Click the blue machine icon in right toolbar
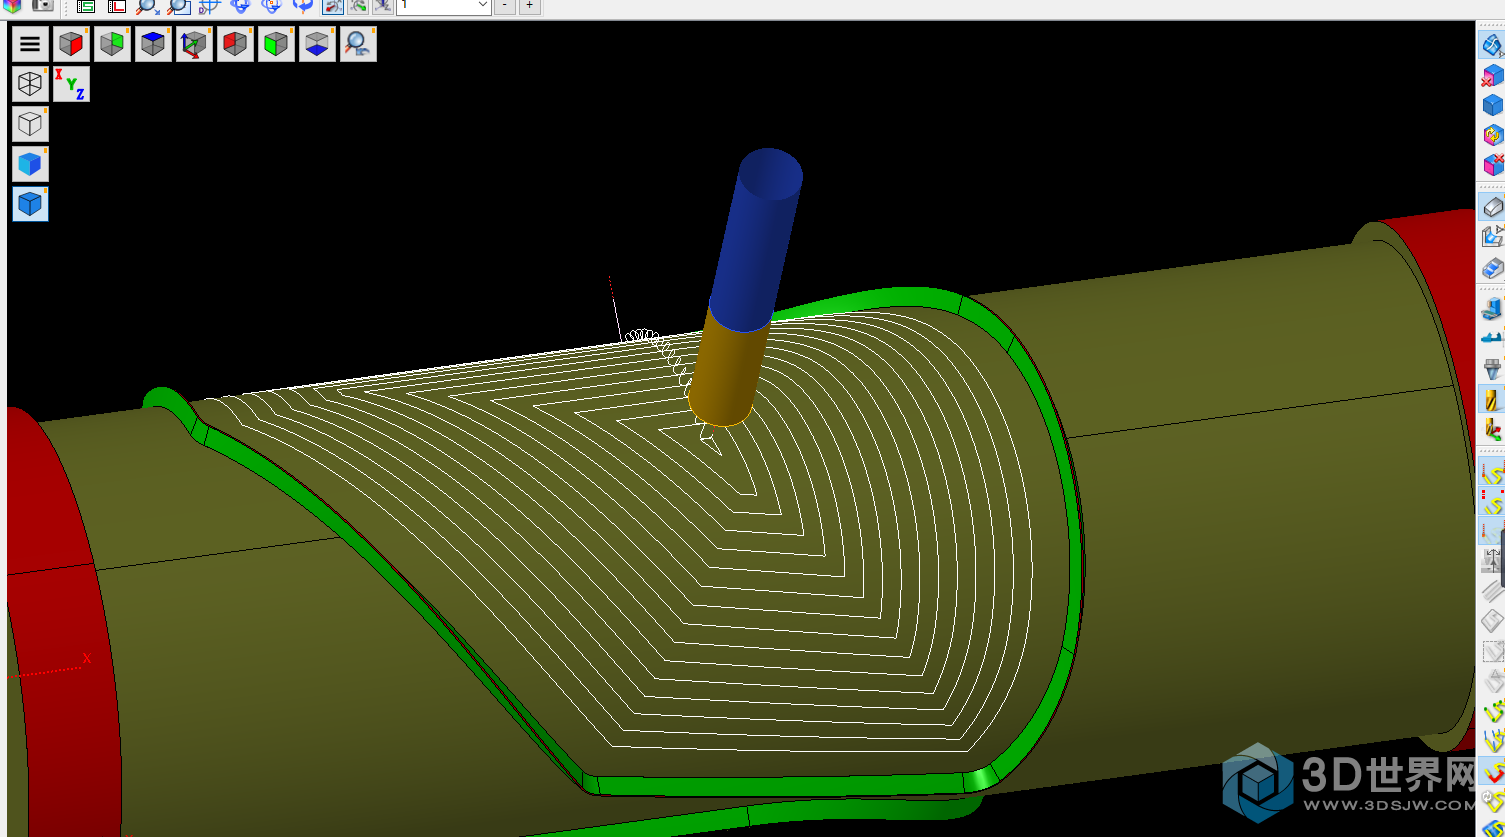The image size is (1505, 837). click(1492, 309)
